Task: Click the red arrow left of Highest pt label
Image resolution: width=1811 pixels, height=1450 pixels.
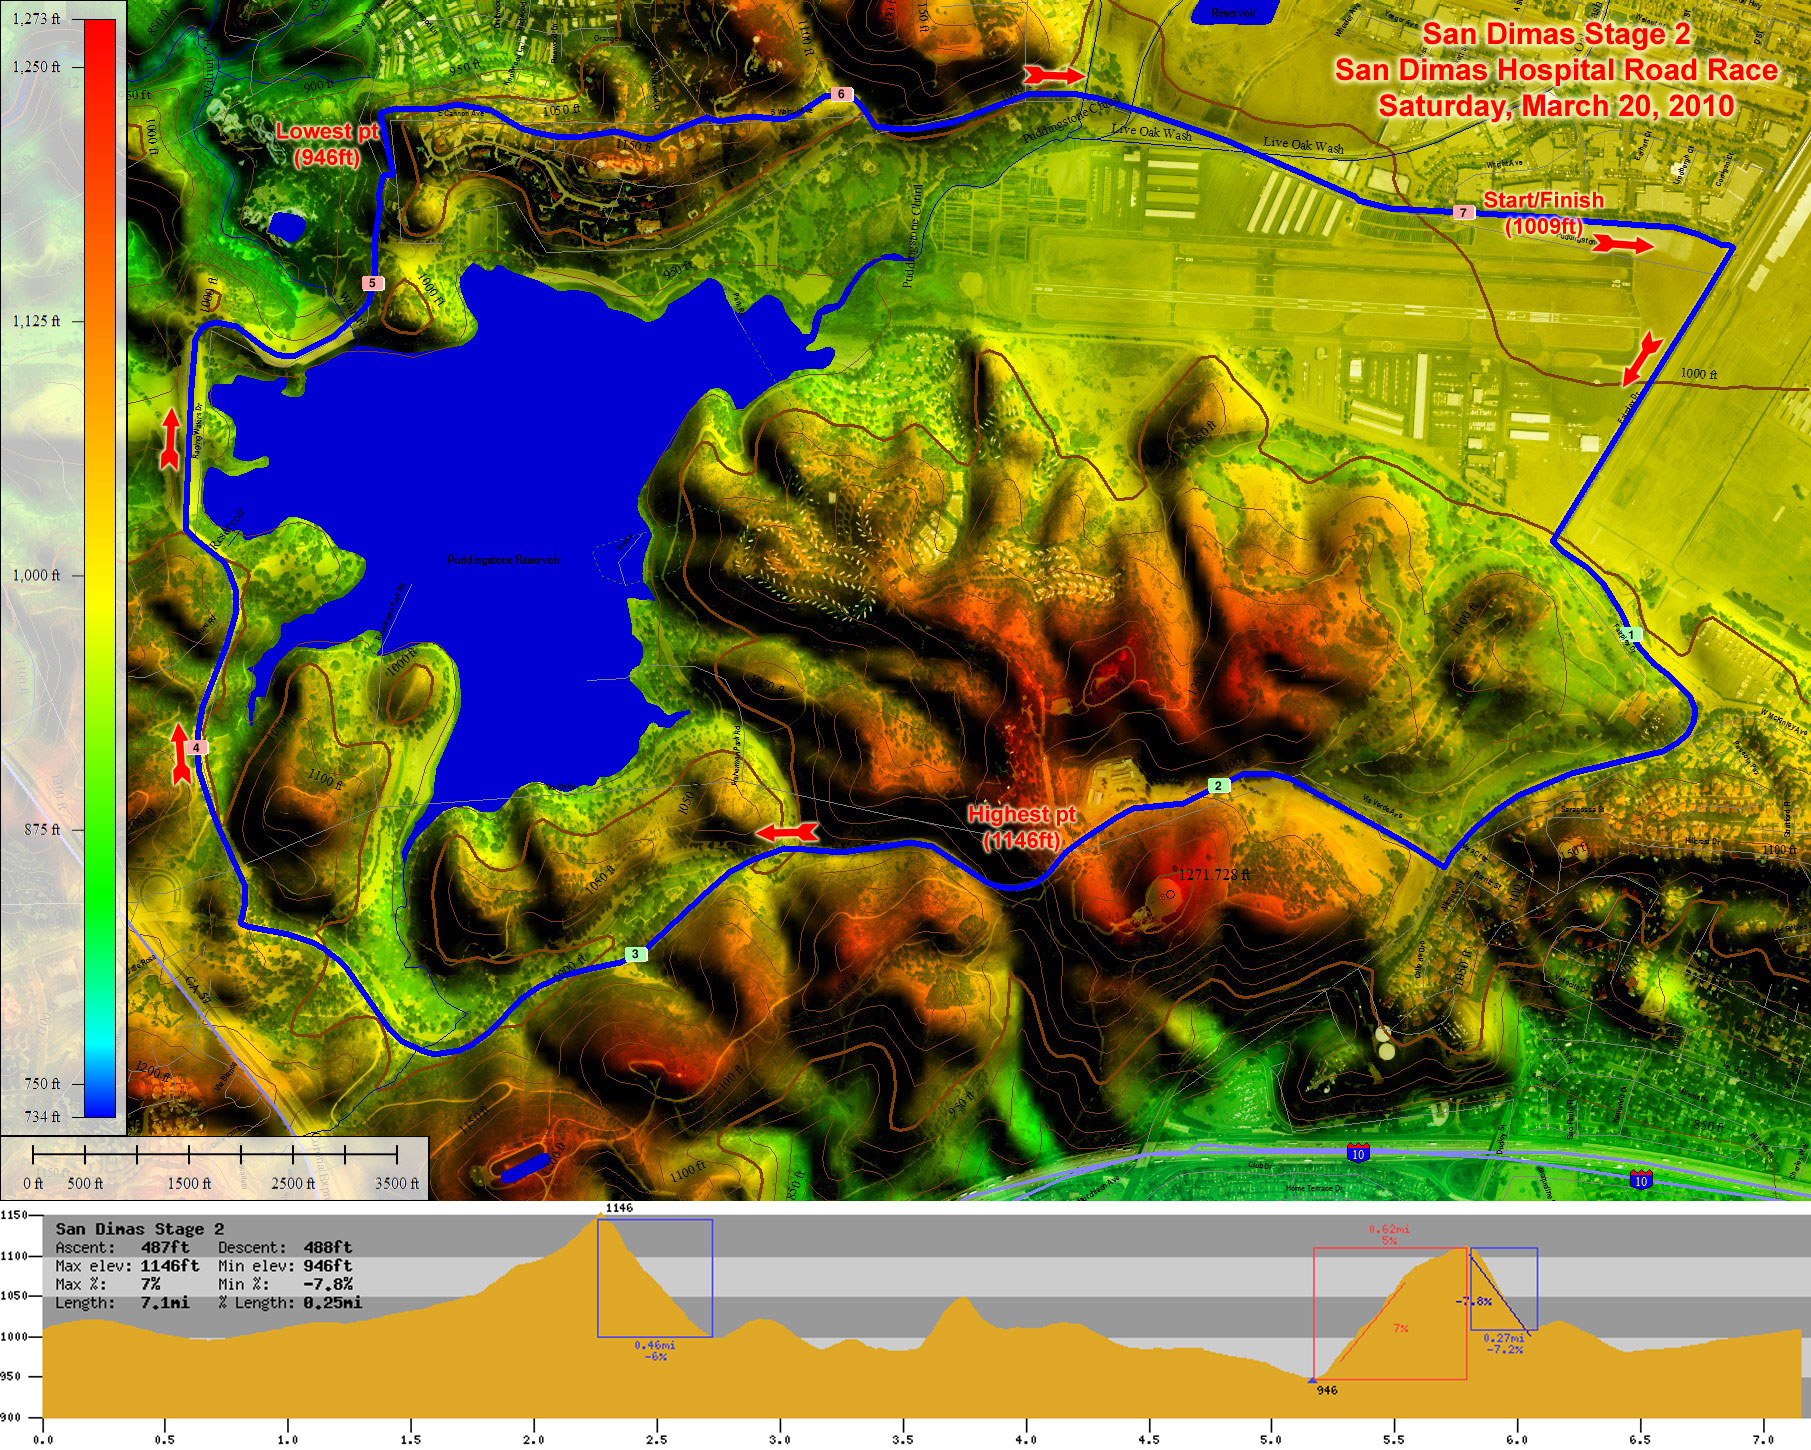Action: (x=787, y=832)
